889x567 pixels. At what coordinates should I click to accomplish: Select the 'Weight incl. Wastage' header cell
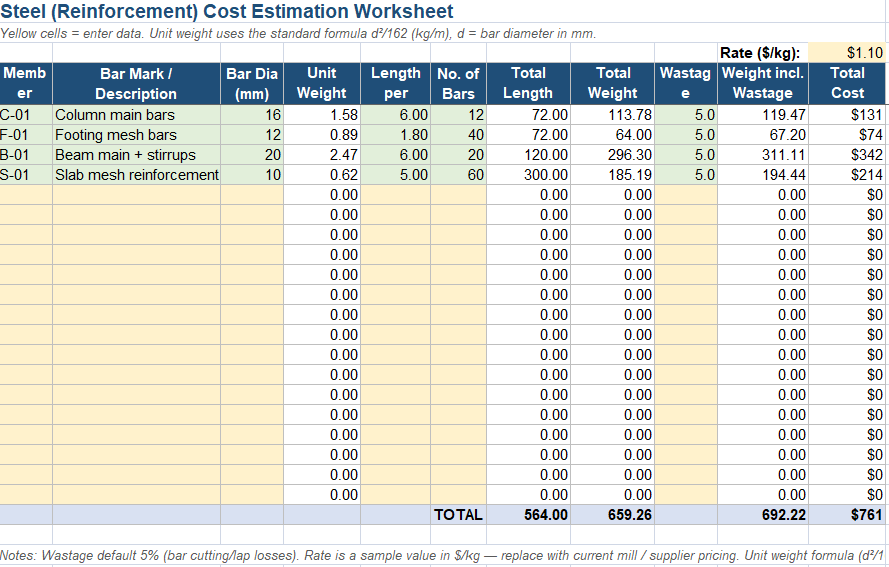click(x=763, y=83)
